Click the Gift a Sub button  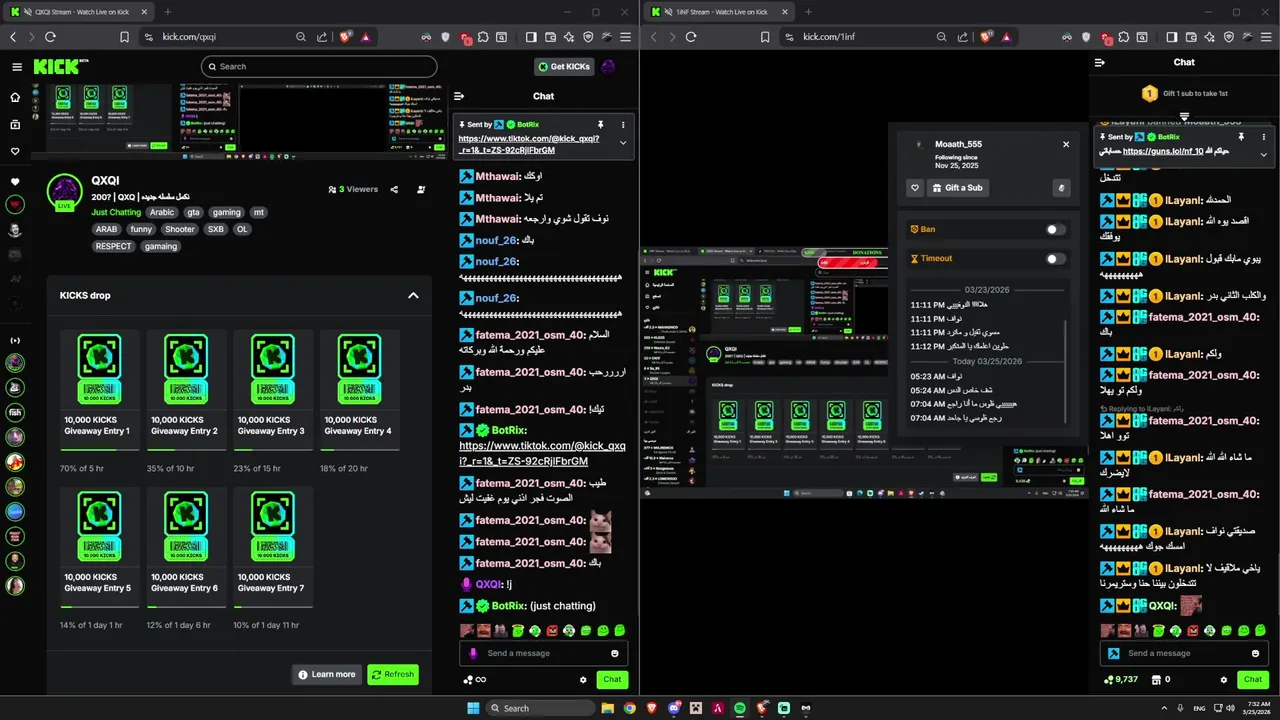coord(958,188)
